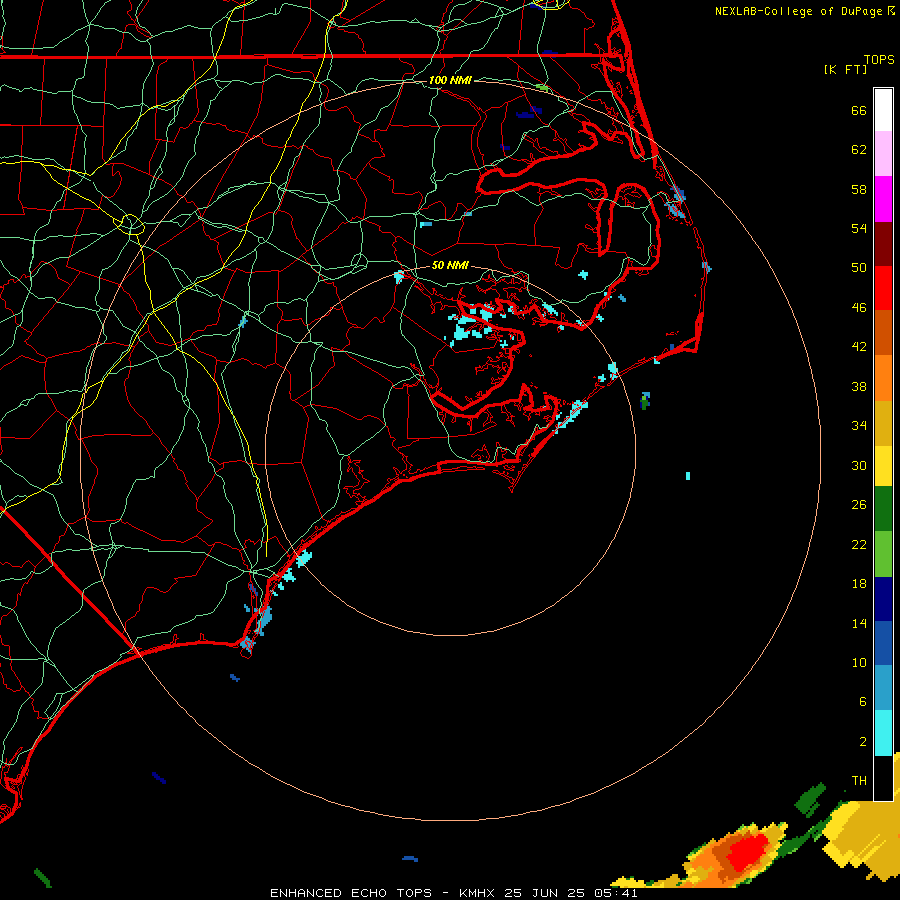900x900 pixels.
Task: Click the legend value '46'
Action: click(859, 307)
